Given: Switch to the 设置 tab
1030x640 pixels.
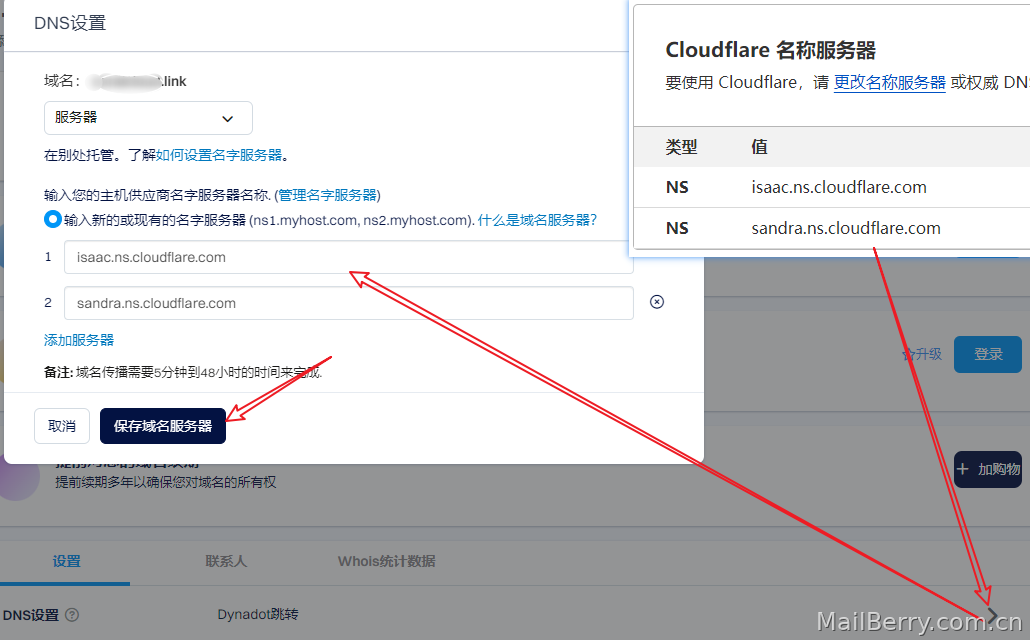Looking at the screenshot, I should point(66,561).
